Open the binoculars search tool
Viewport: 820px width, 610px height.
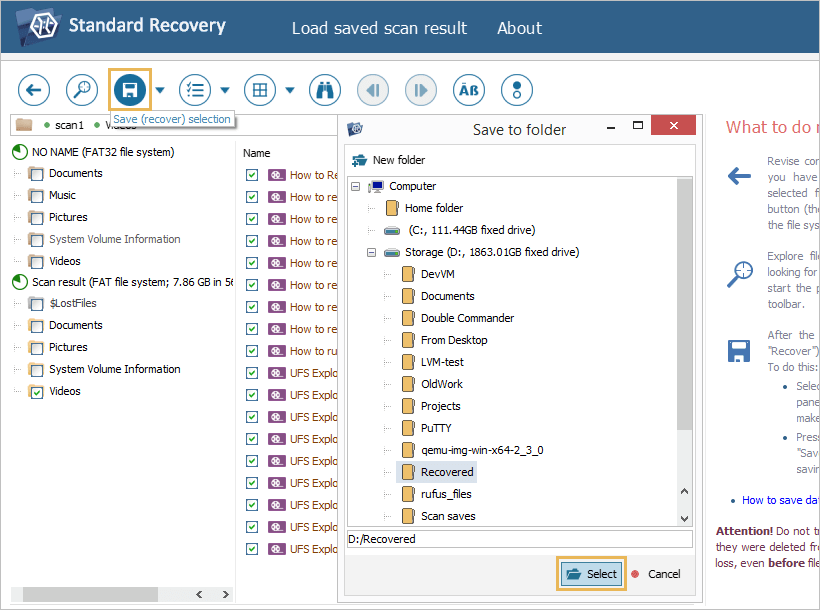pos(324,90)
